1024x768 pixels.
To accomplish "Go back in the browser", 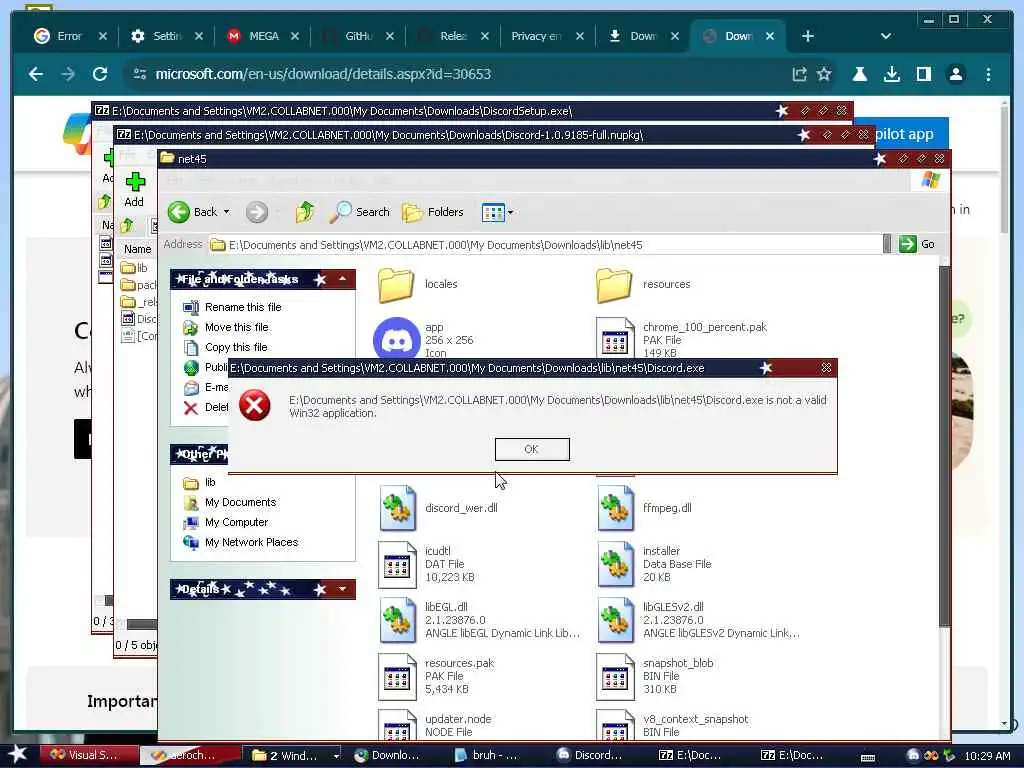I will click(x=36, y=74).
